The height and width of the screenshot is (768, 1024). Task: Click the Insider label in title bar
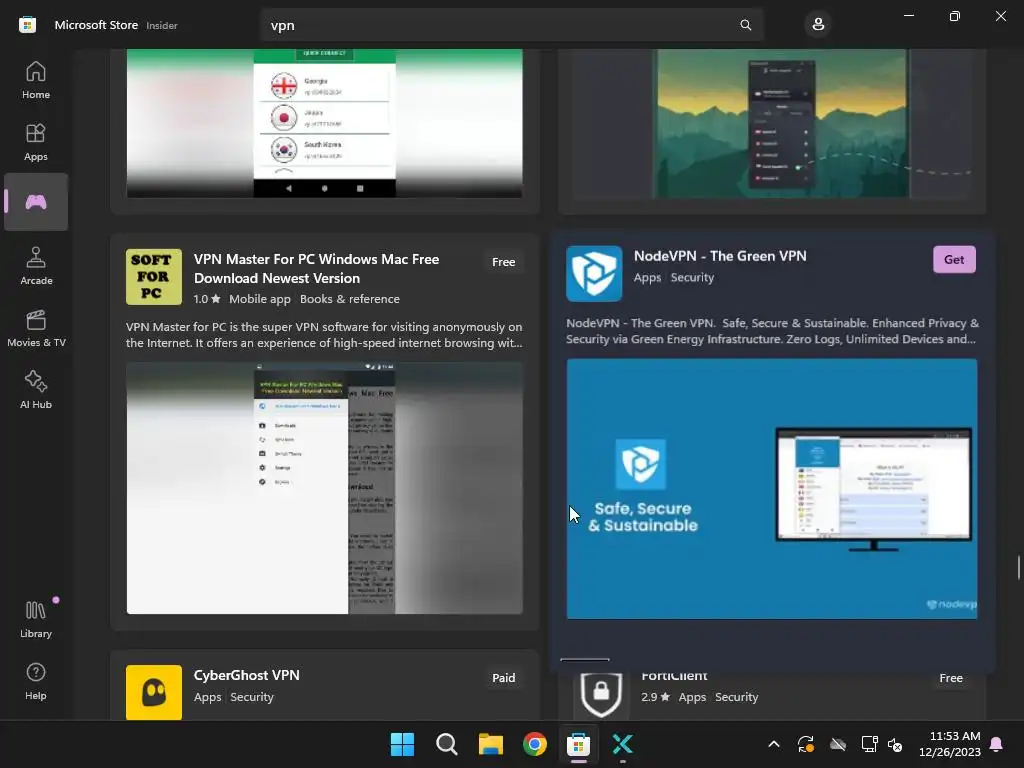pos(162,25)
